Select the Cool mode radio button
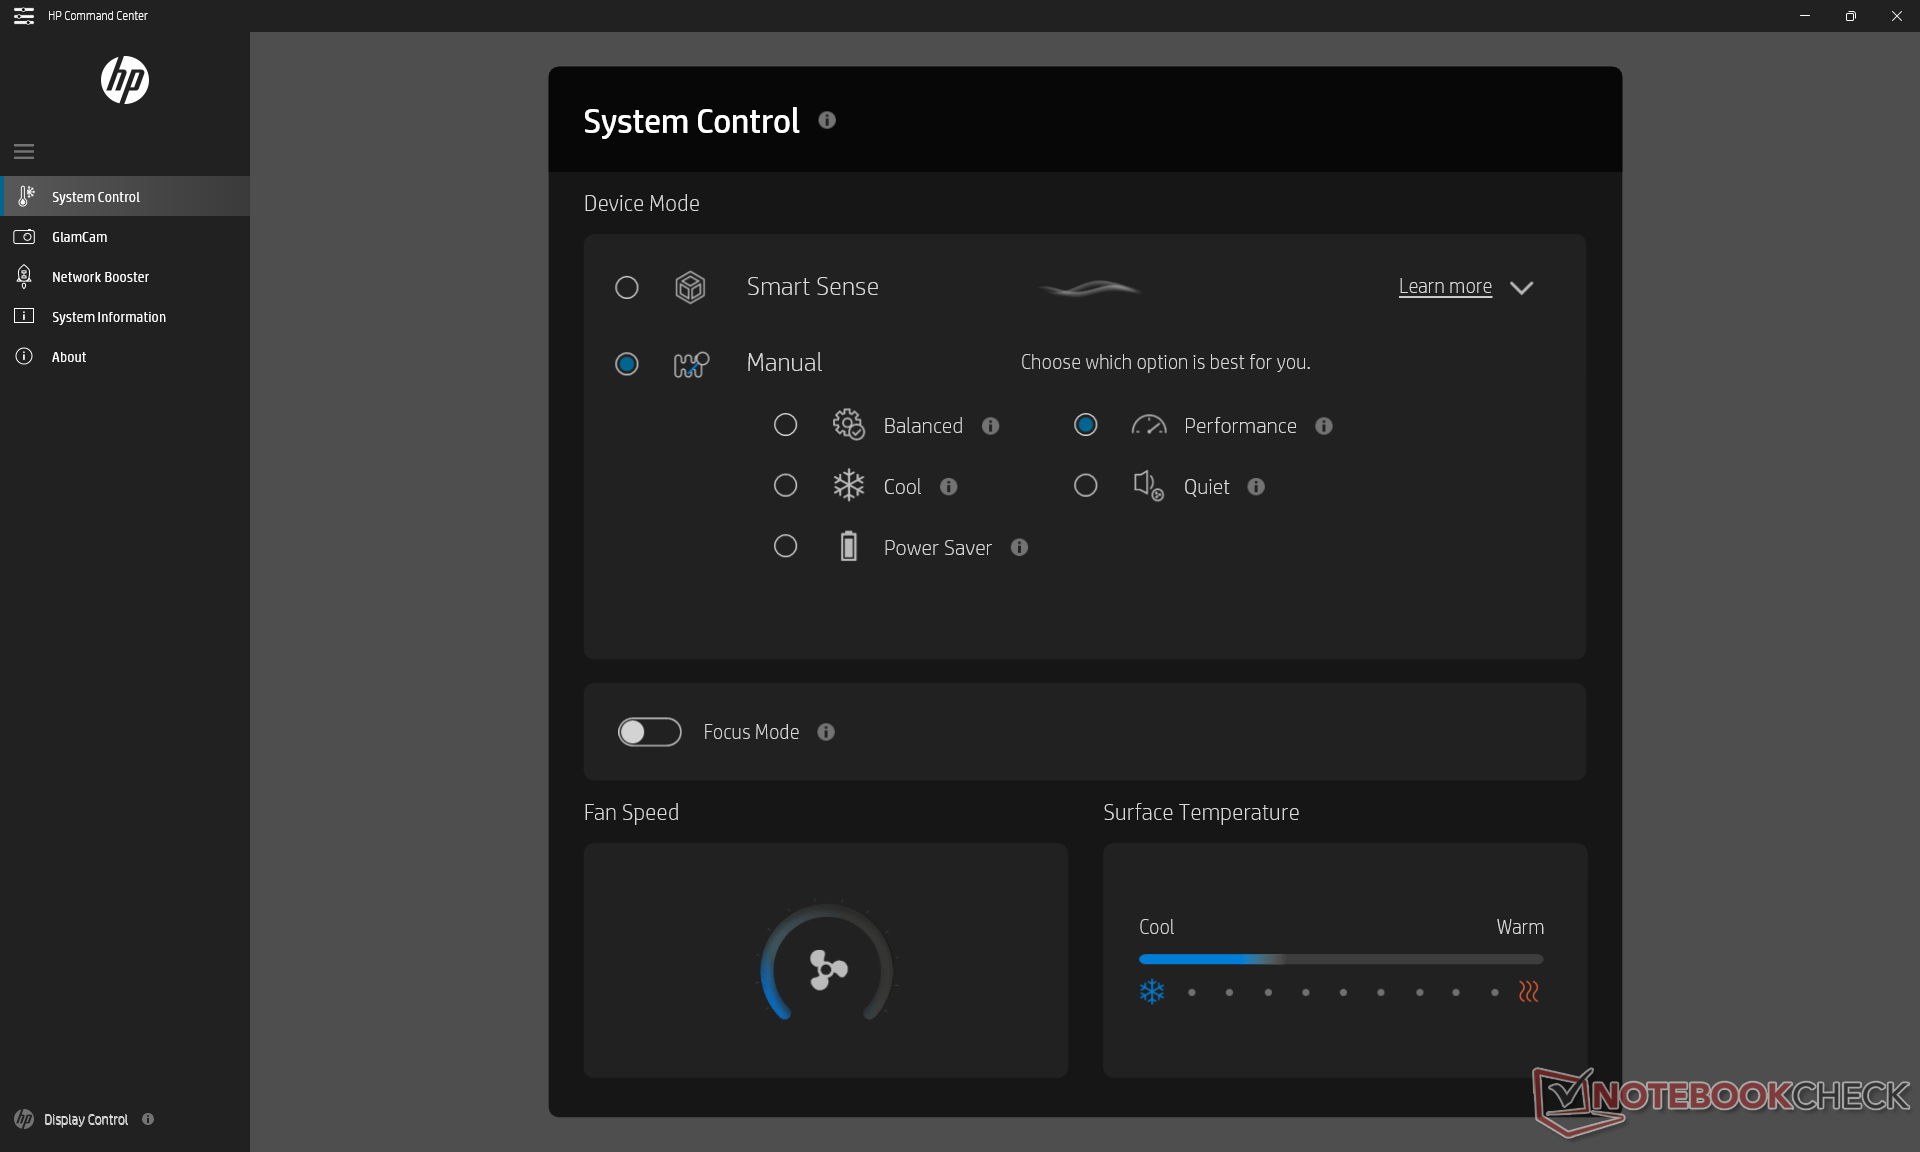 786,486
